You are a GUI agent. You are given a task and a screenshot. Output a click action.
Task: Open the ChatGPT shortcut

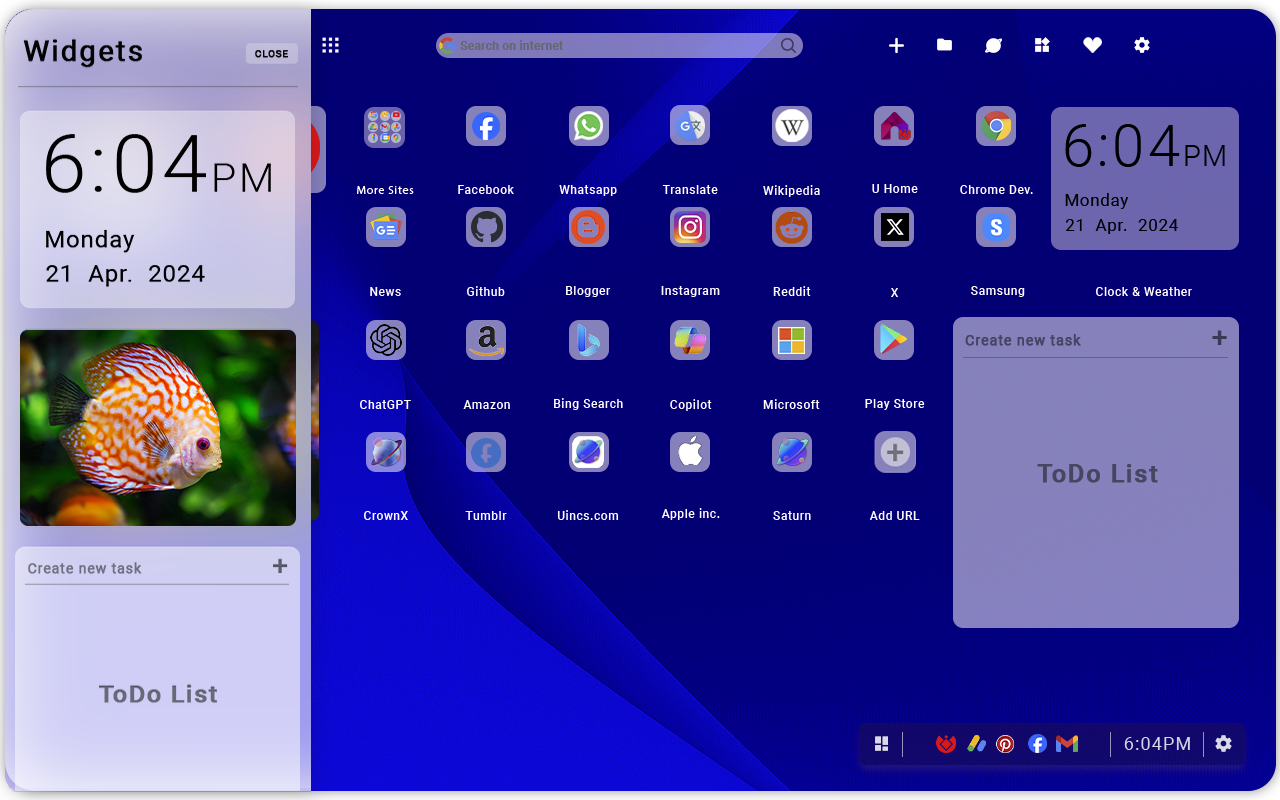pyautogui.click(x=385, y=340)
